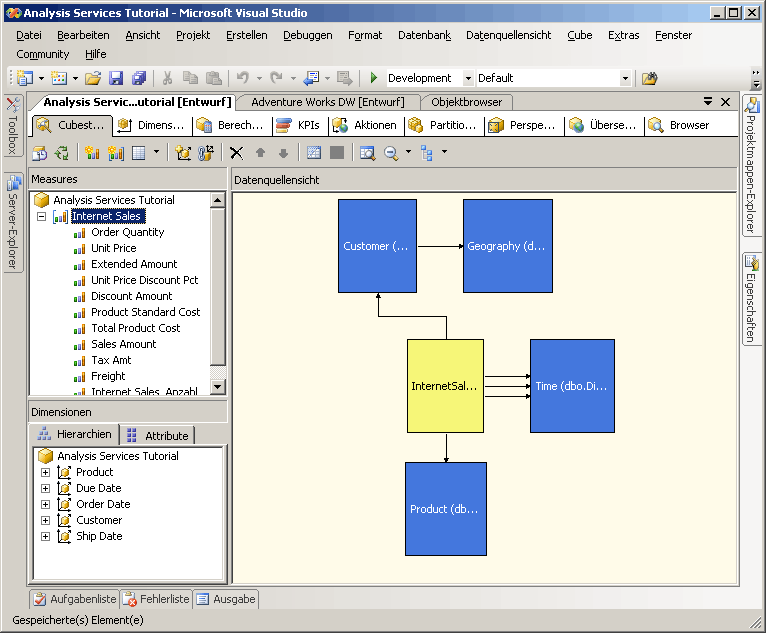Select the yellow InternetSales table box
Viewport: 766px width, 633px height.
pyautogui.click(x=446, y=386)
